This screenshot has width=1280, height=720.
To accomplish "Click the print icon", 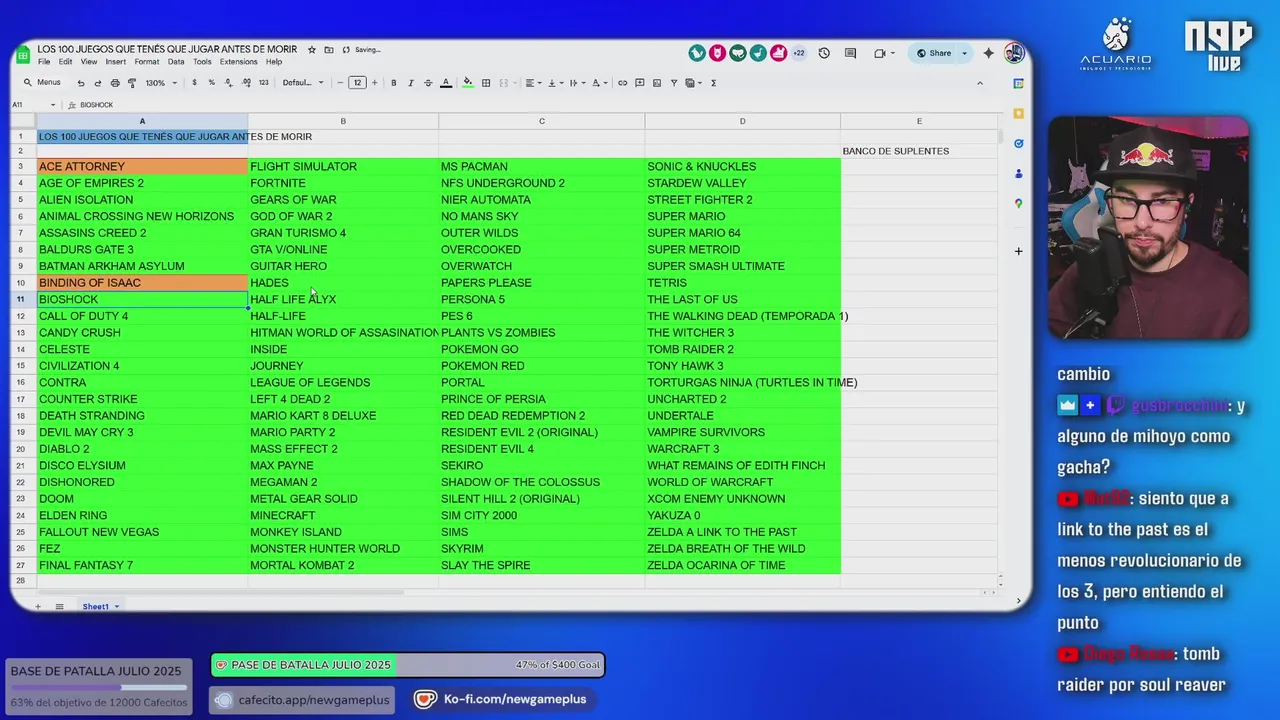I will pyautogui.click(x=115, y=83).
